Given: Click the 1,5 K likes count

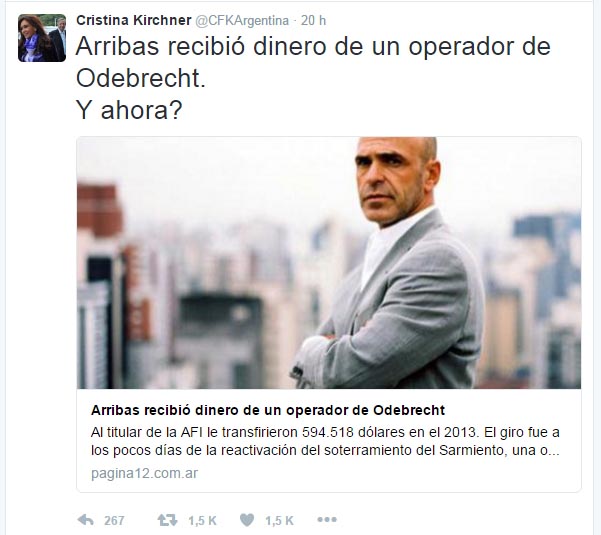Looking at the screenshot, I should (279, 520).
